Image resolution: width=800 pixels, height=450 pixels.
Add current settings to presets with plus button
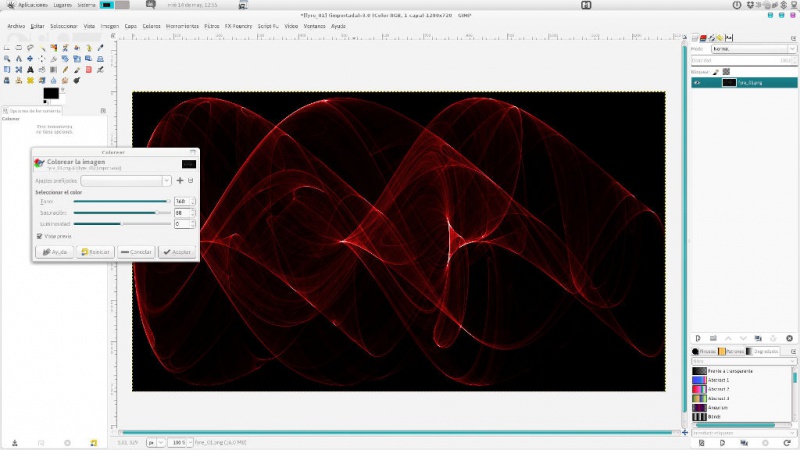coord(180,181)
